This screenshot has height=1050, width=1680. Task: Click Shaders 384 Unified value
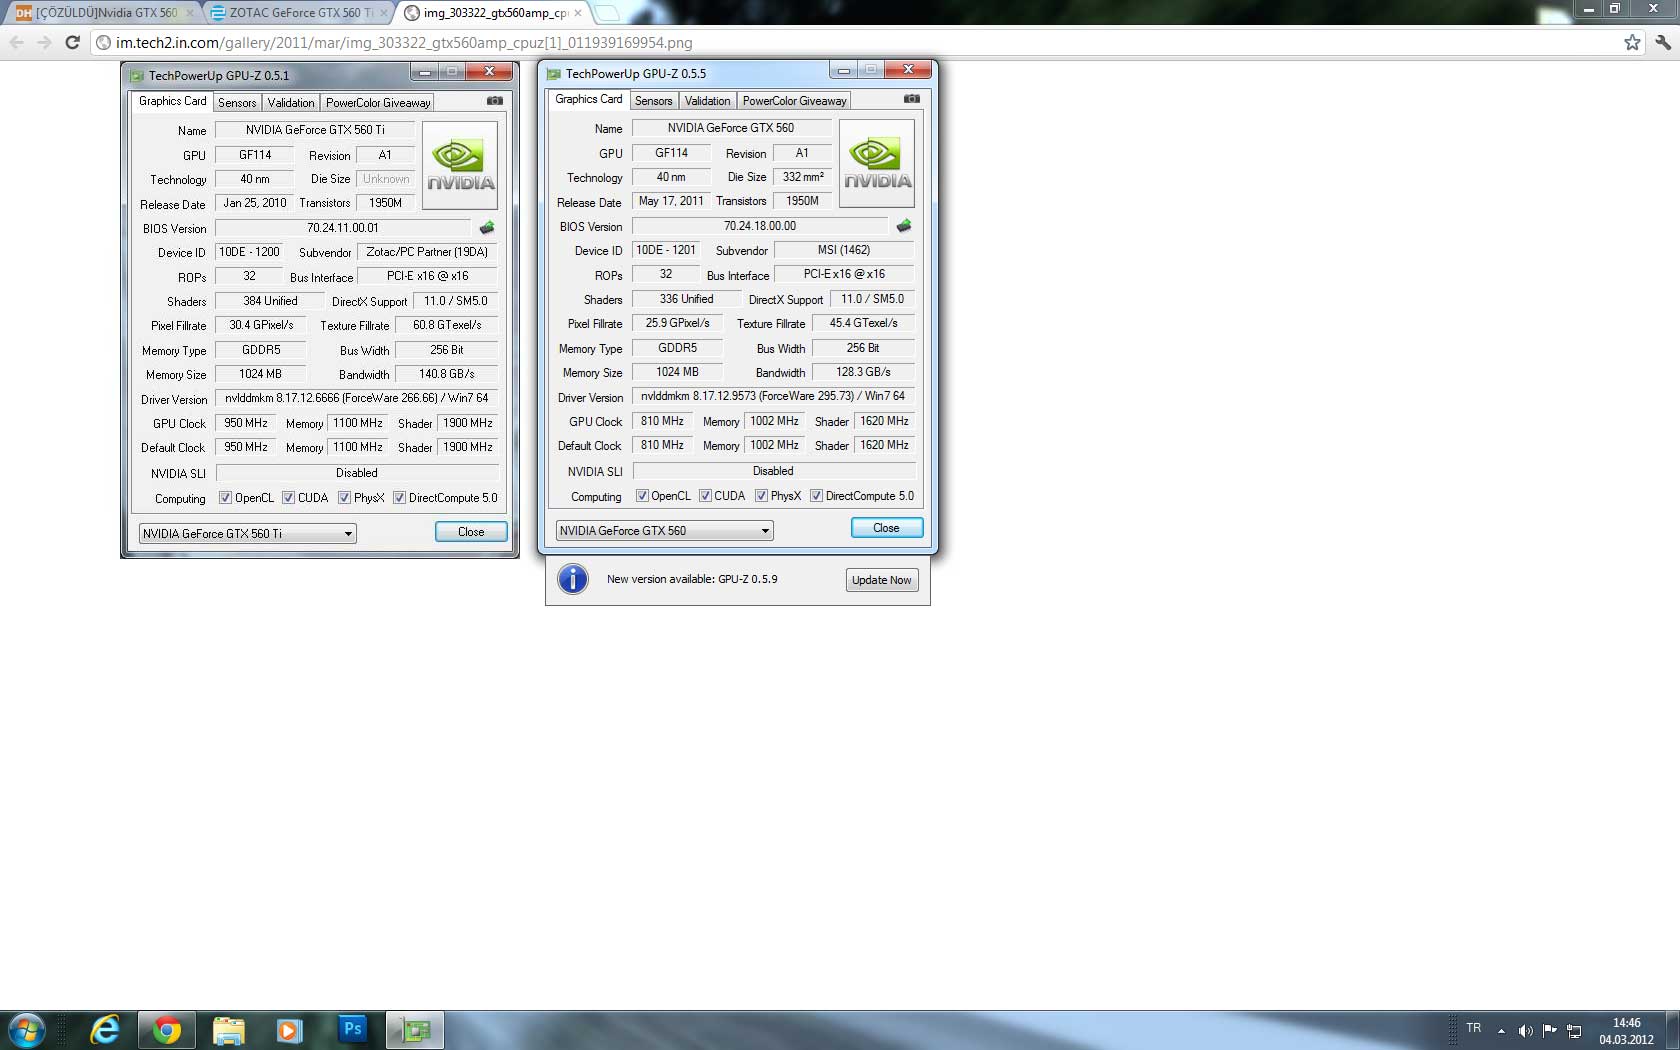[270, 301]
